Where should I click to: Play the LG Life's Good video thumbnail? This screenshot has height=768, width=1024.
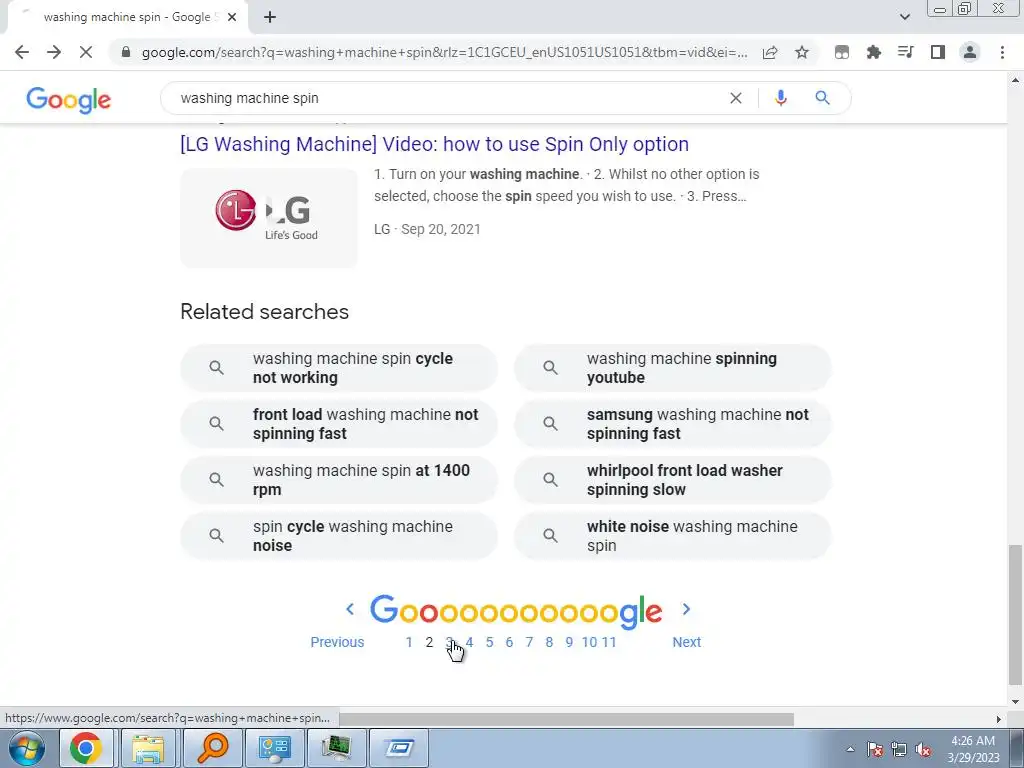point(269,218)
